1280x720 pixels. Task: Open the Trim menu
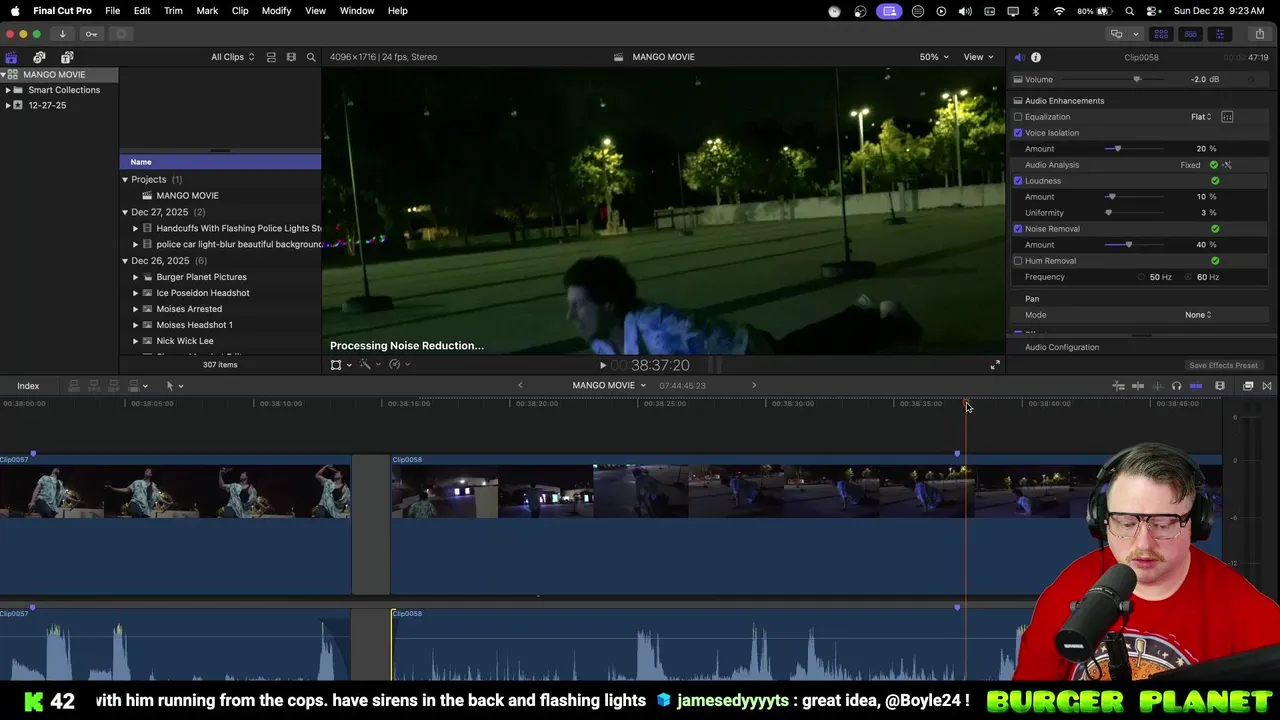pyautogui.click(x=173, y=11)
